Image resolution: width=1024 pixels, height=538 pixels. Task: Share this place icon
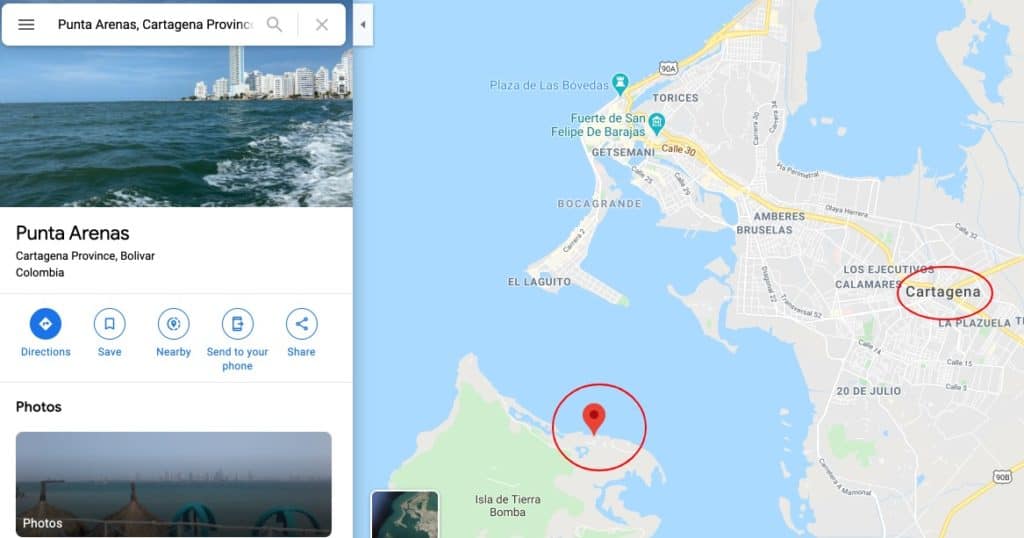(x=301, y=324)
